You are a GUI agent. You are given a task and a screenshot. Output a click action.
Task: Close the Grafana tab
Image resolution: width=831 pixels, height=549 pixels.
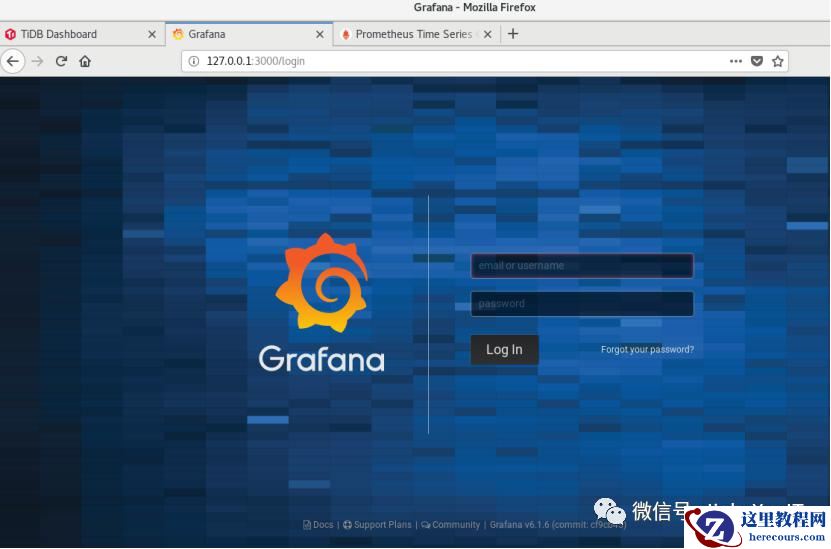(x=320, y=34)
